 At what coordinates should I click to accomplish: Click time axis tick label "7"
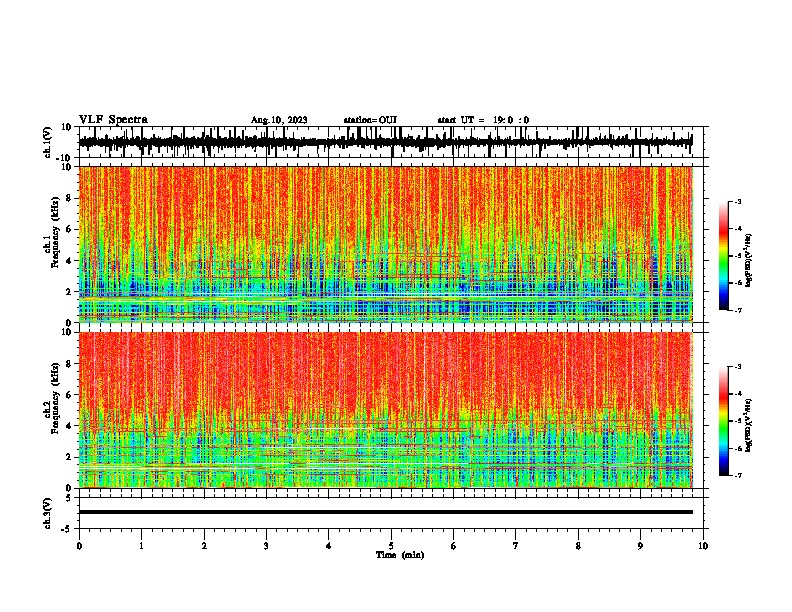click(516, 546)
